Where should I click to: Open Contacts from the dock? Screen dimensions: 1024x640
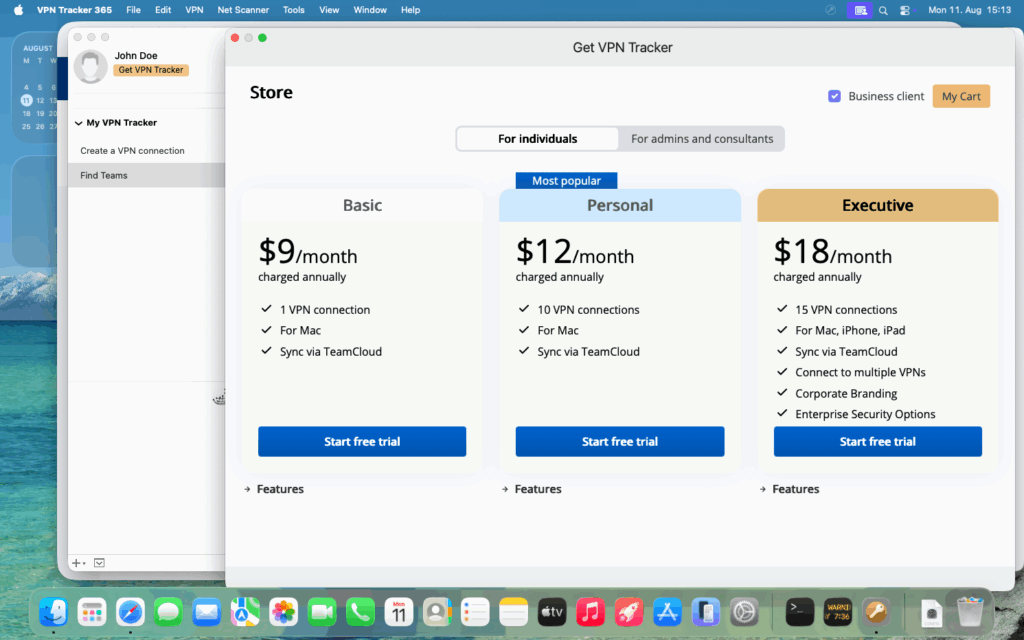pyautogui.click(x=437, y=612)
